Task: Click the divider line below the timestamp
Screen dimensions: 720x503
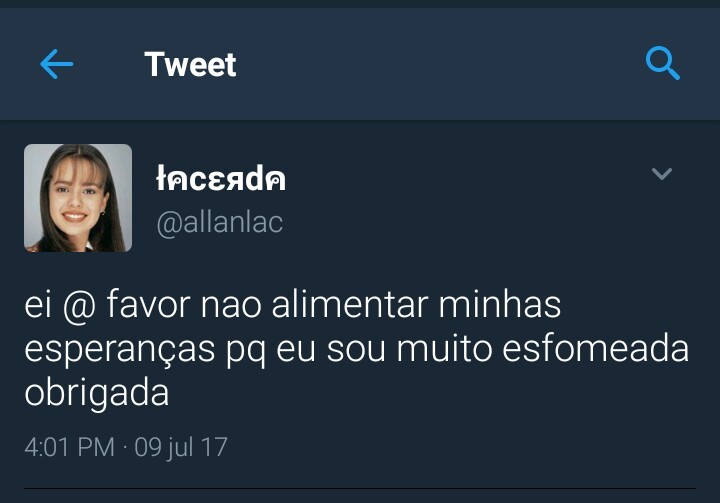Action: click(360, 488)
